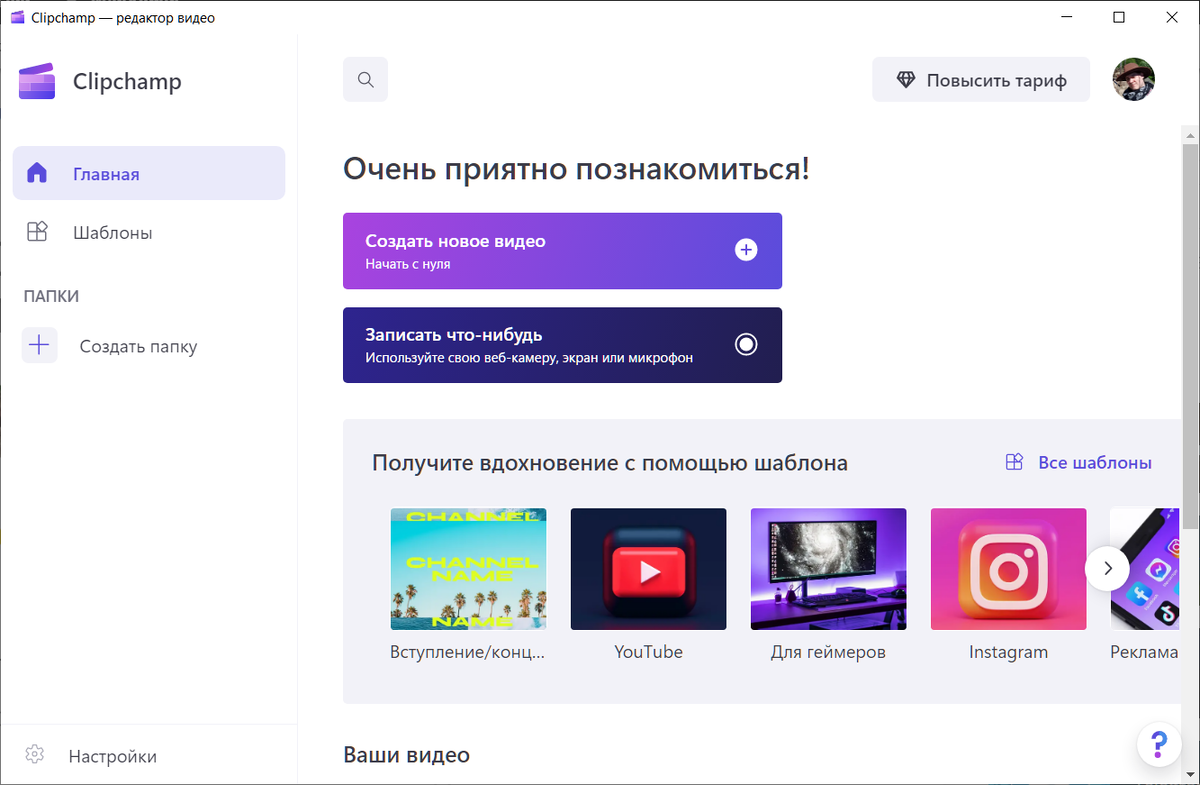Image resolution: width=1200 pixels, height=785 pixels.
Task: Open the Для геймеров template
Action: [828, 568]
